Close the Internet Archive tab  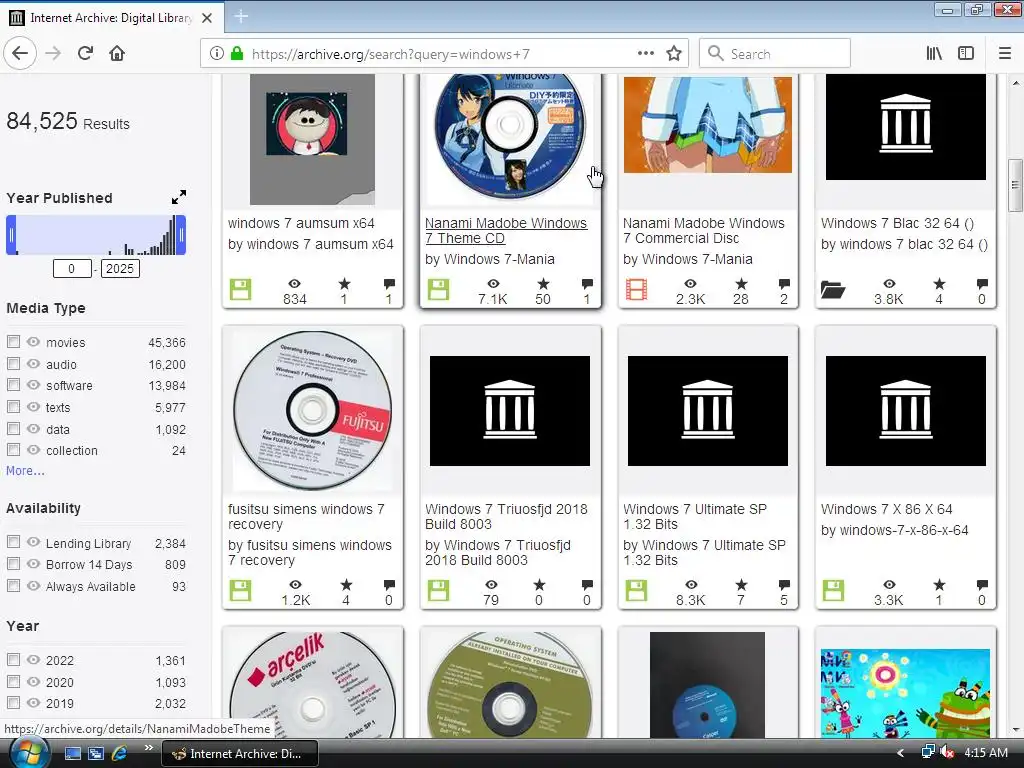click(x=207, y=18)
